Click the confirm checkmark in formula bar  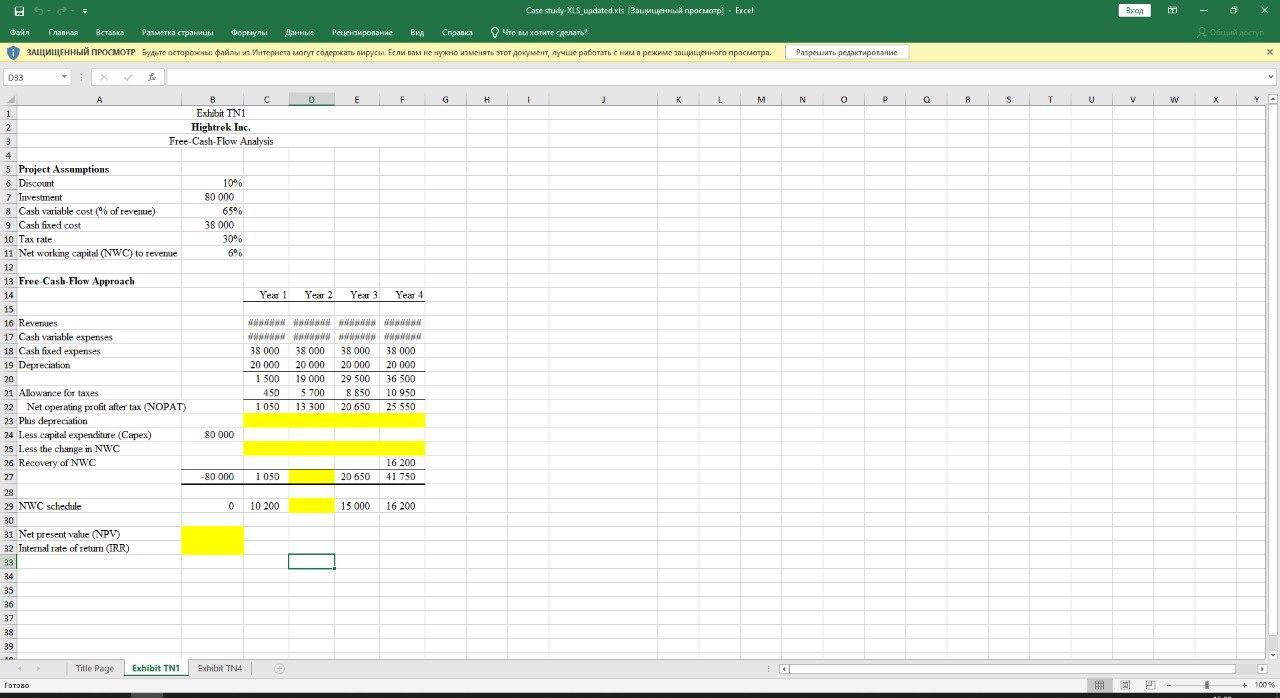130,77
